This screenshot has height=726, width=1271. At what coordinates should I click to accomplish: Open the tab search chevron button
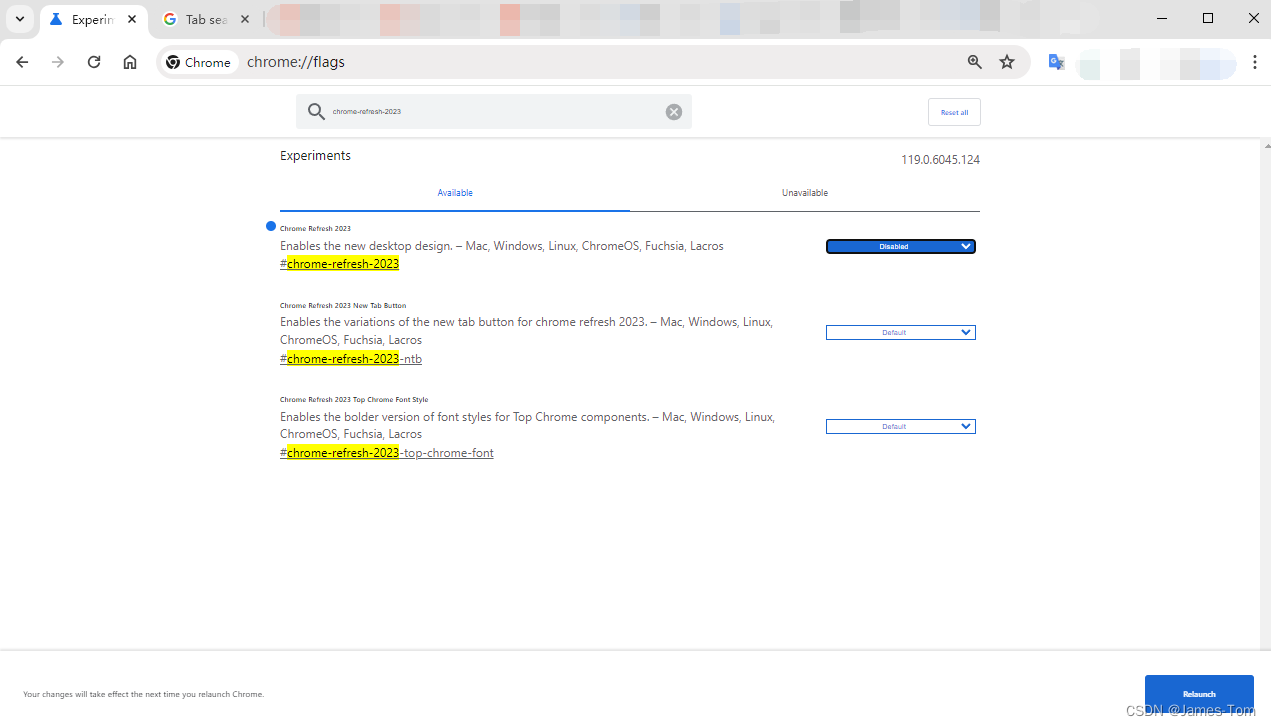[20, 19]
